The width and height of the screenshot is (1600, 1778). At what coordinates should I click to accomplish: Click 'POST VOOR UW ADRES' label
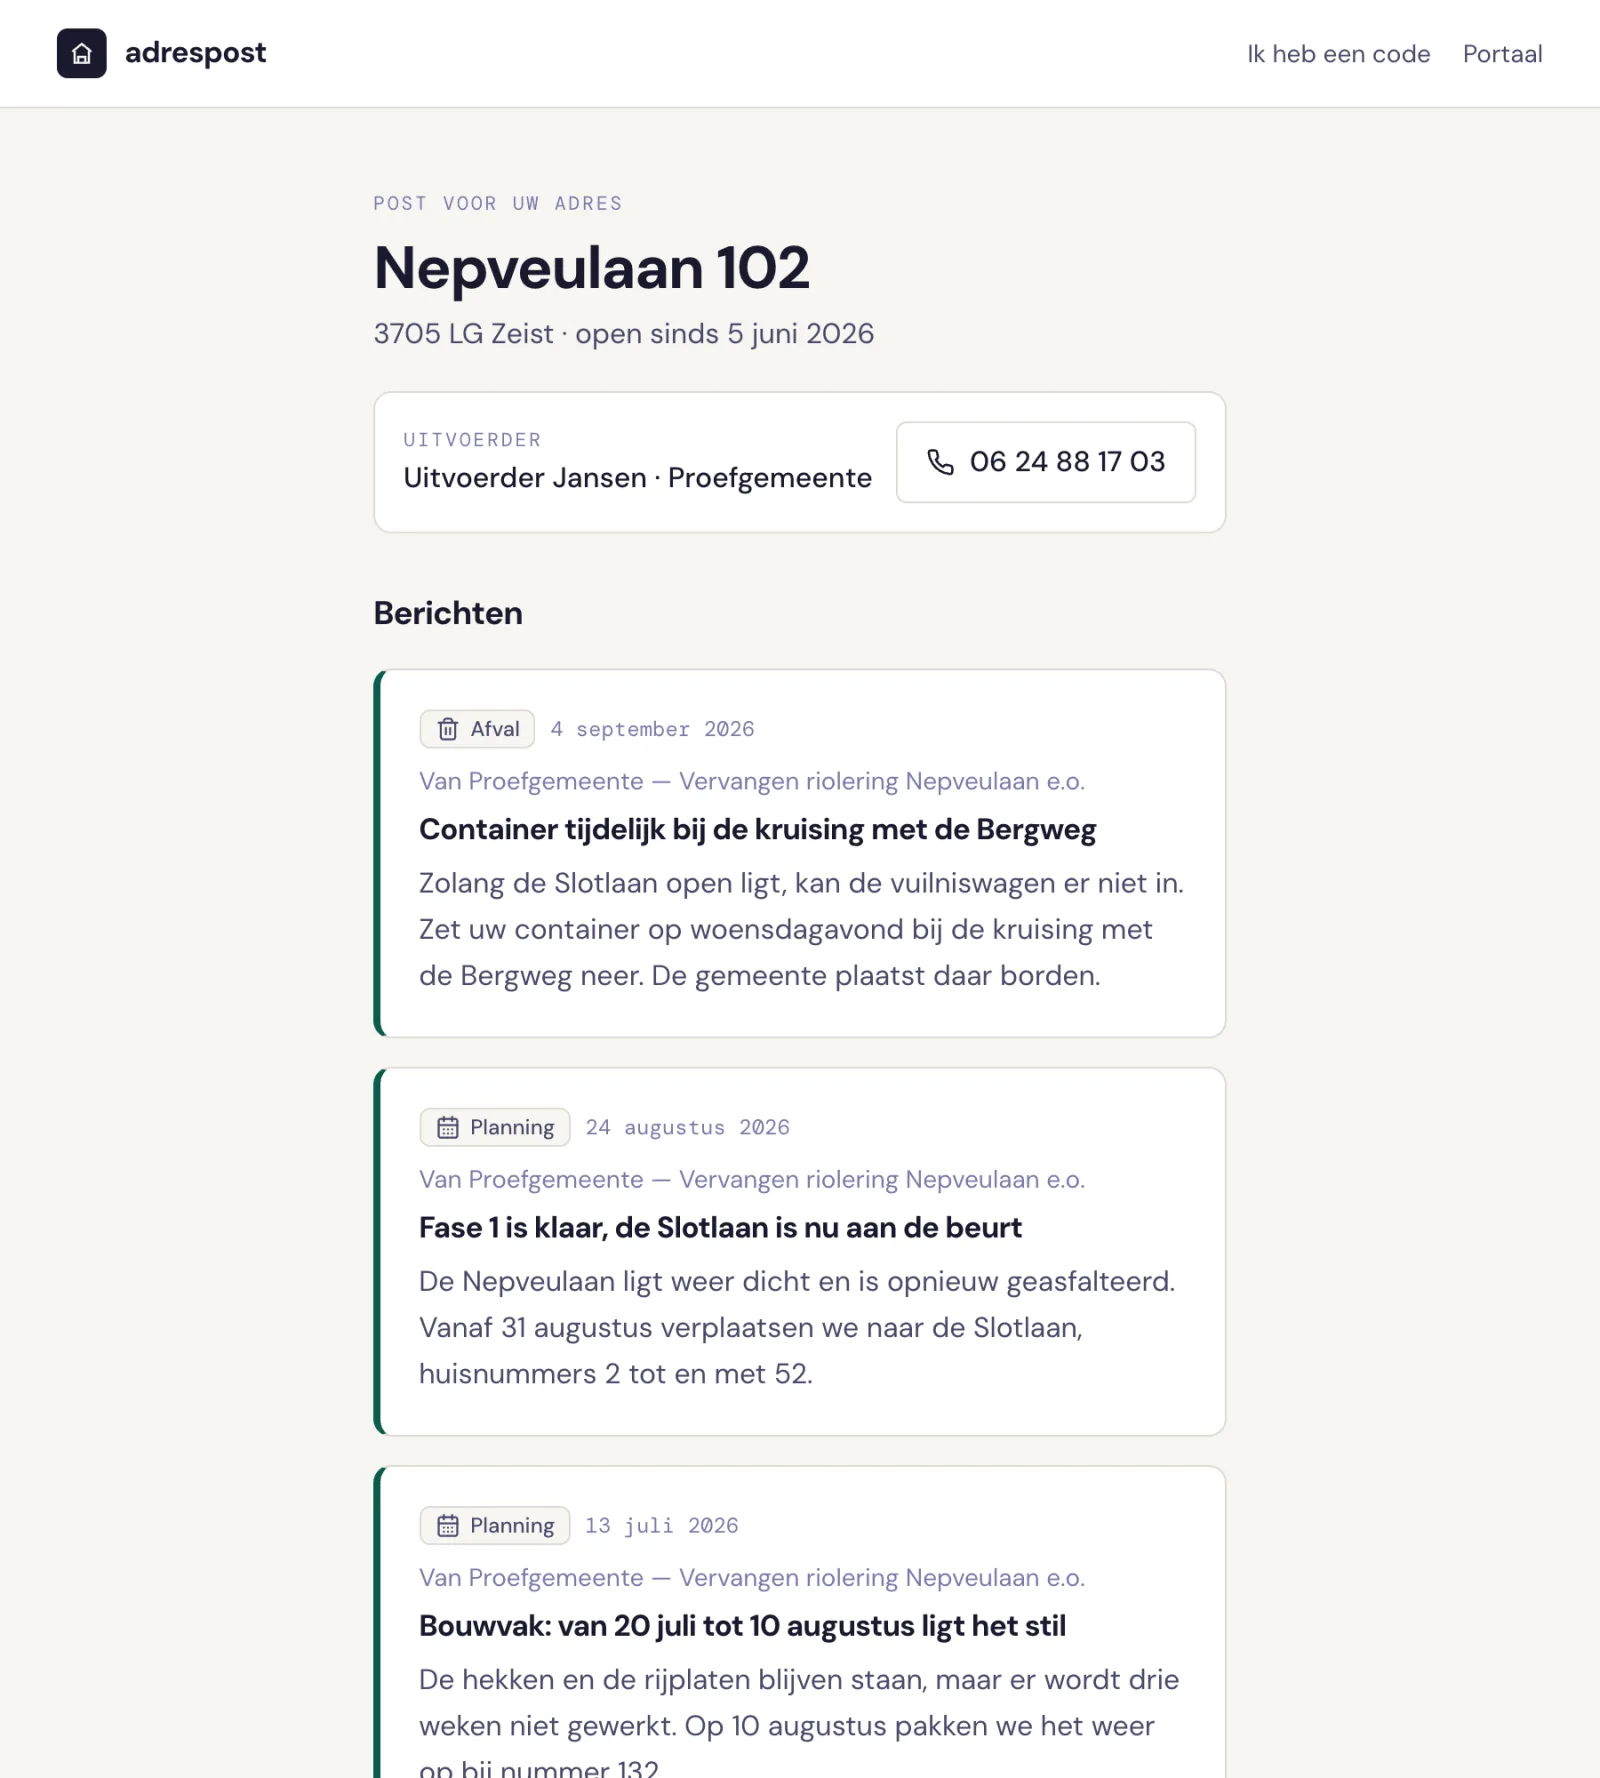(x=498, y=203)
